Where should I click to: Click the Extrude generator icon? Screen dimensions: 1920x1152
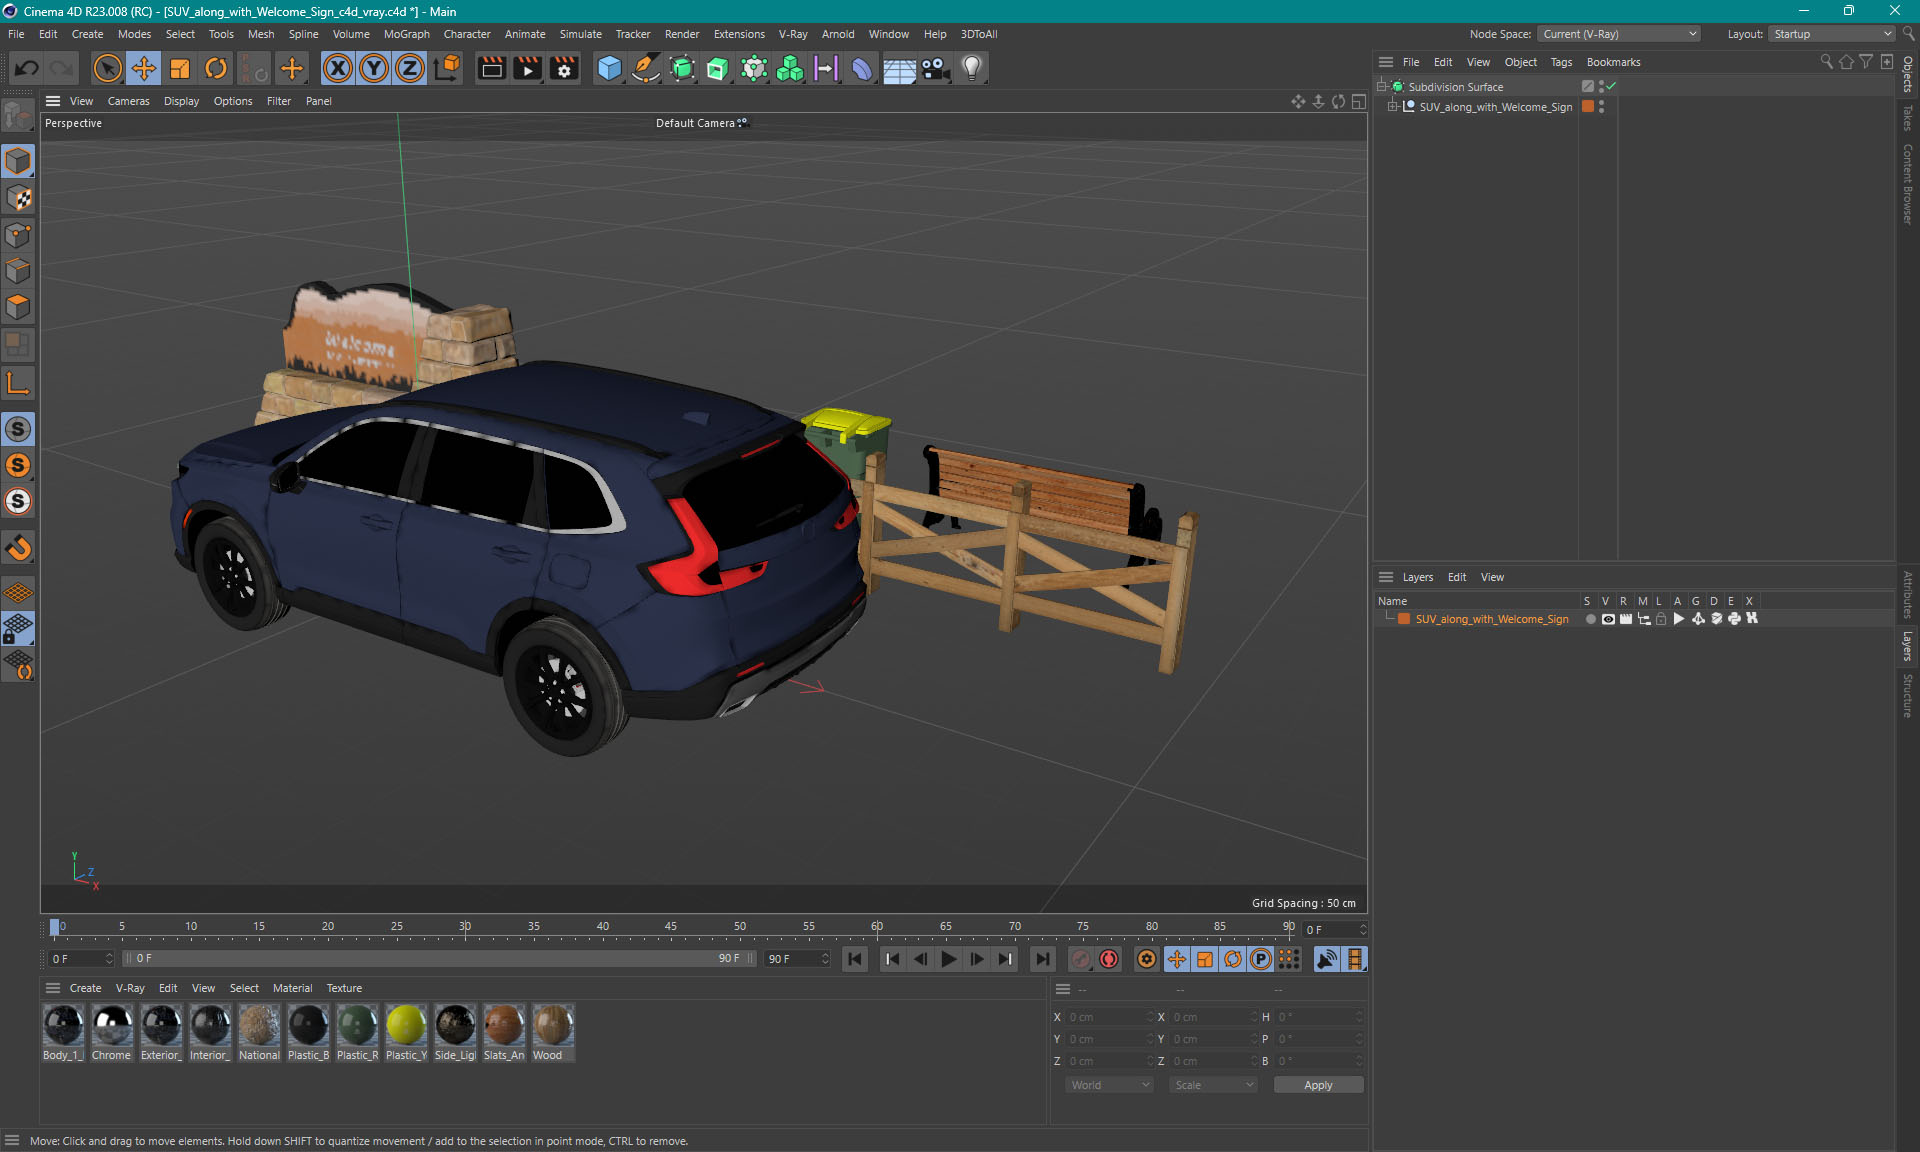pyautogui.click(x=718, y=68)
